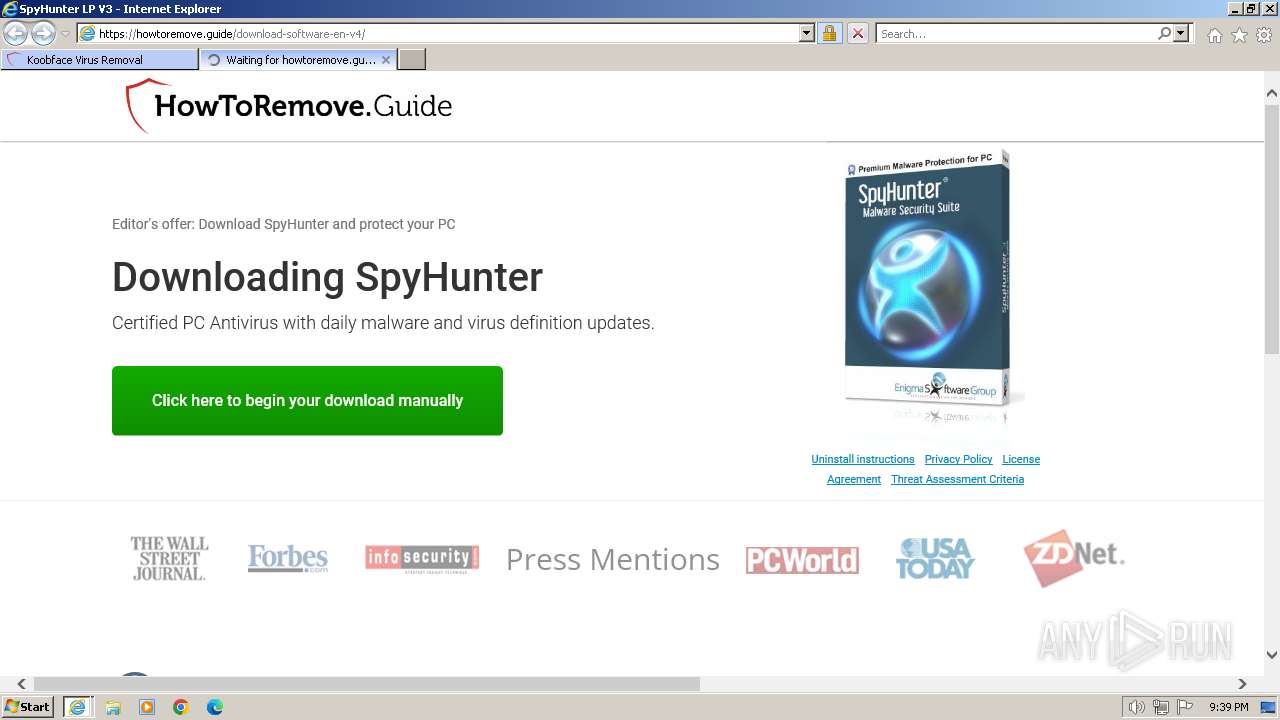This screenshot has width=1280, height=720.
Task: Click the search magnifier icon
Action: pyautogui.click(x=1164, y=33)
